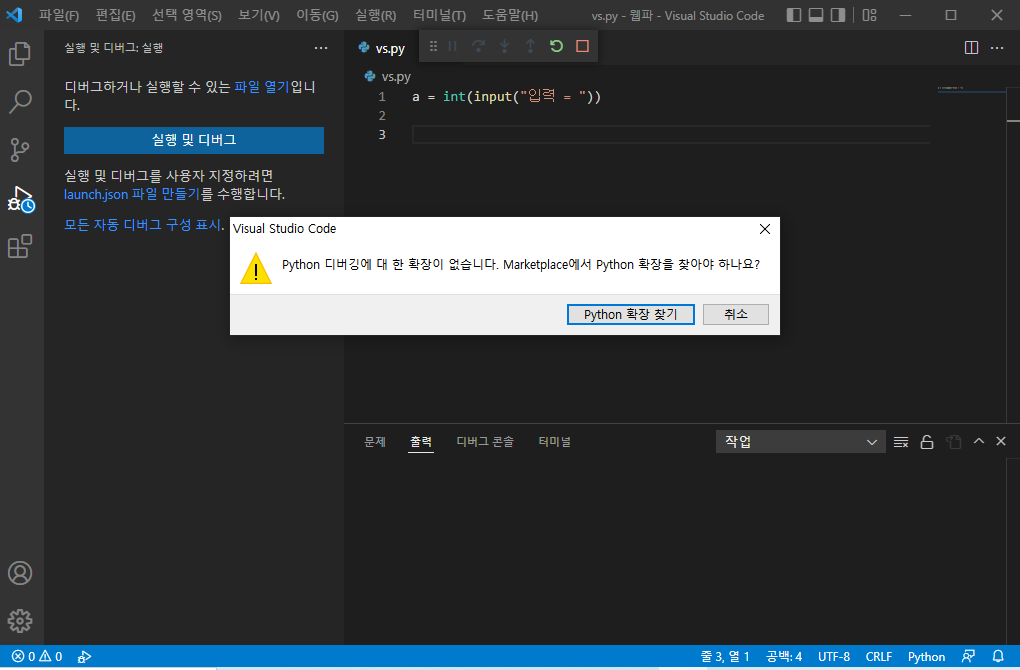Open the Extensions view

click(x=20, y=247)
